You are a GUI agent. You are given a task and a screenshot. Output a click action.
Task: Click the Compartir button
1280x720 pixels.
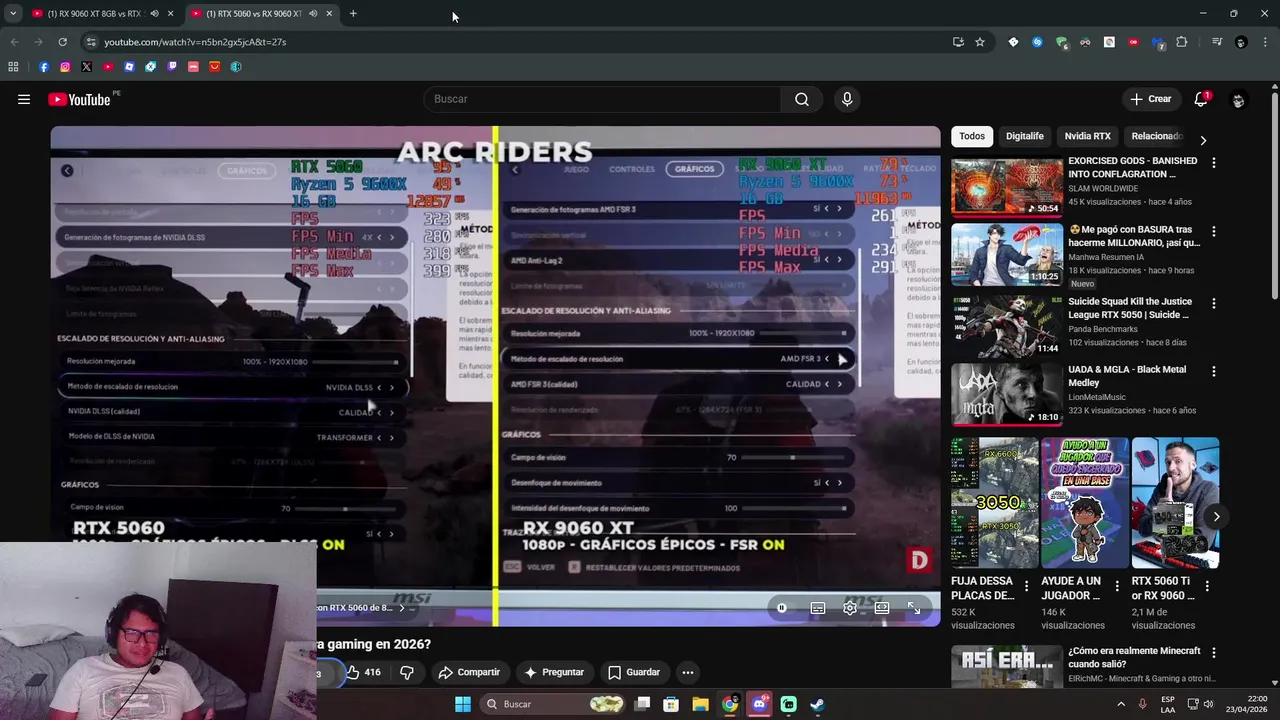click(x=469, y=672)
